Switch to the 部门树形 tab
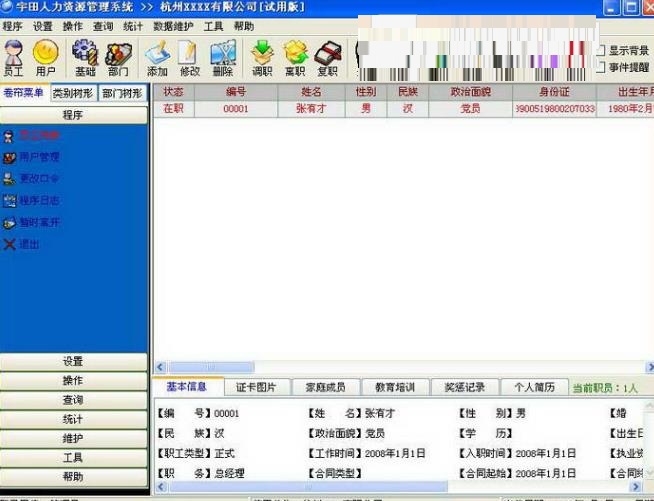The height and width of the screenshot is (501, 654). pos(123,93)
